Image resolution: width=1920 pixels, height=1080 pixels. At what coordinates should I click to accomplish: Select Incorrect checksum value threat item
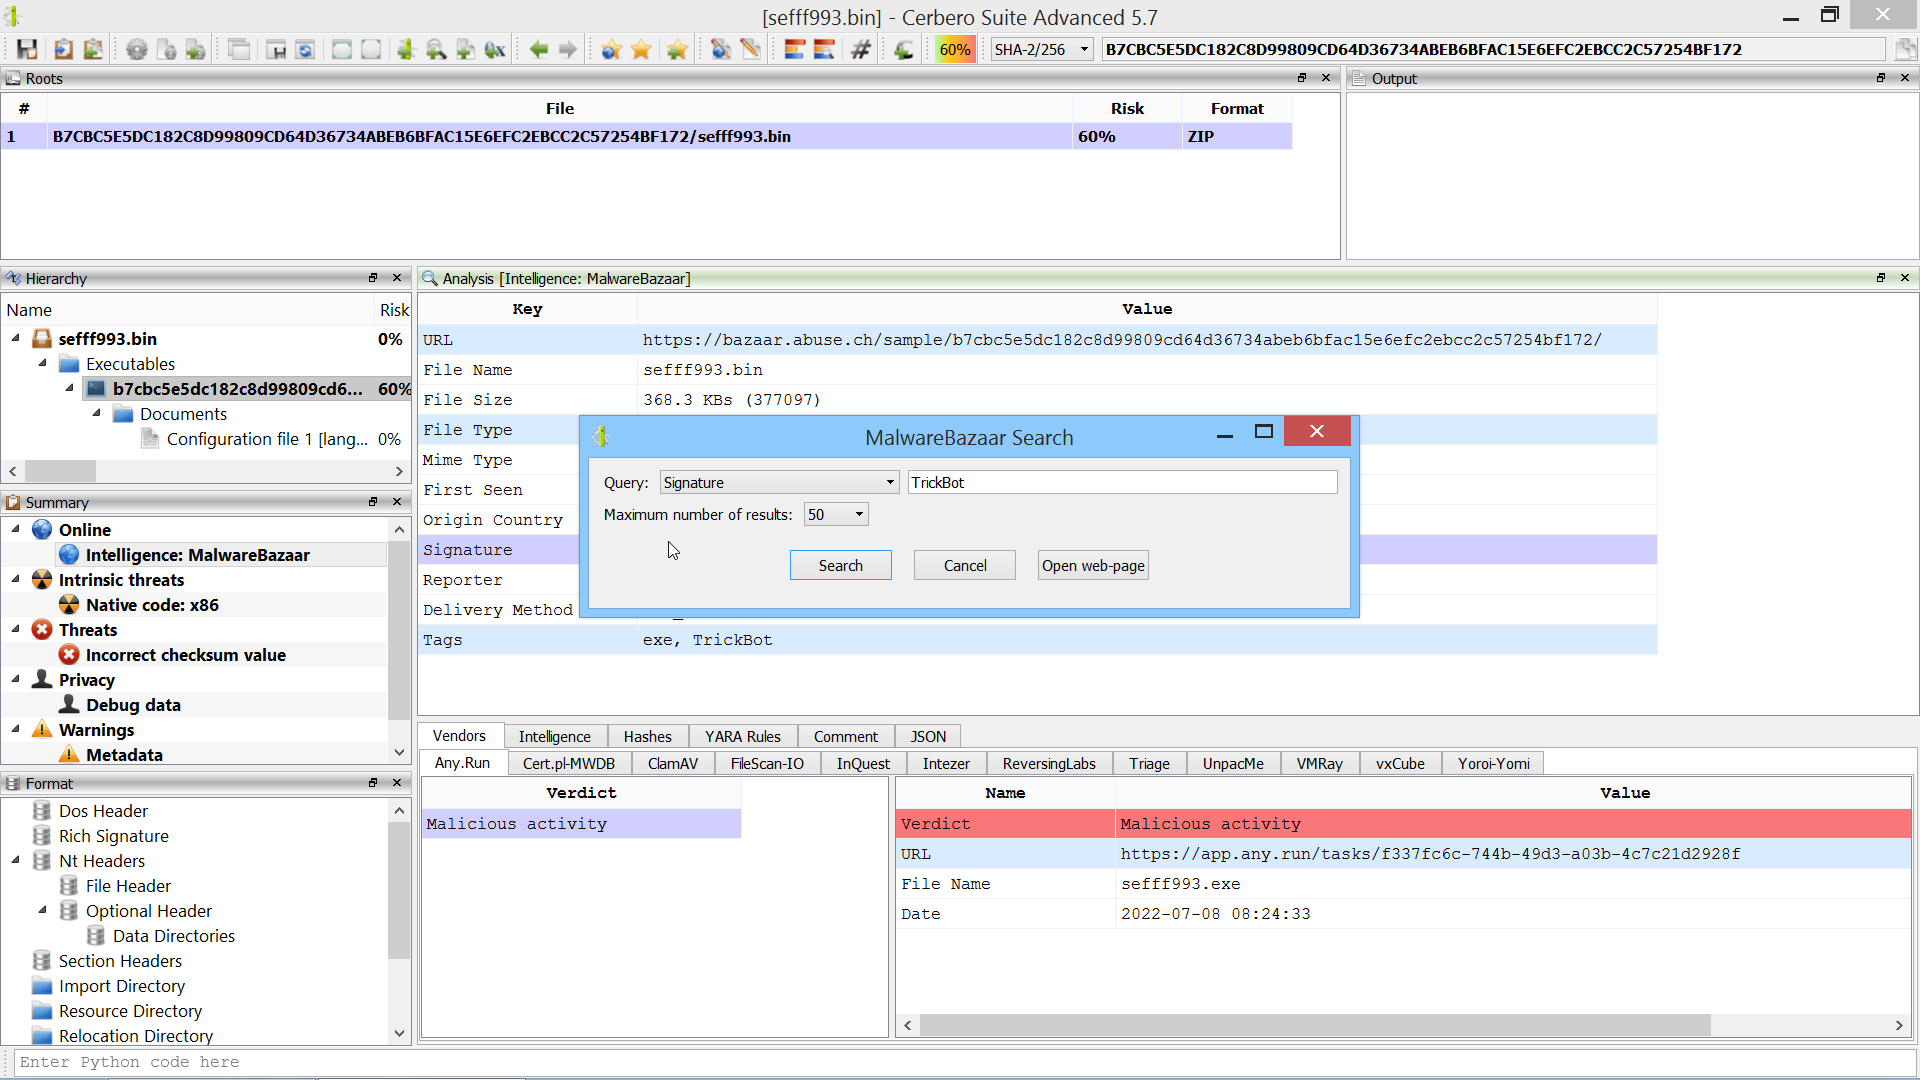click(x=186, y=655)
